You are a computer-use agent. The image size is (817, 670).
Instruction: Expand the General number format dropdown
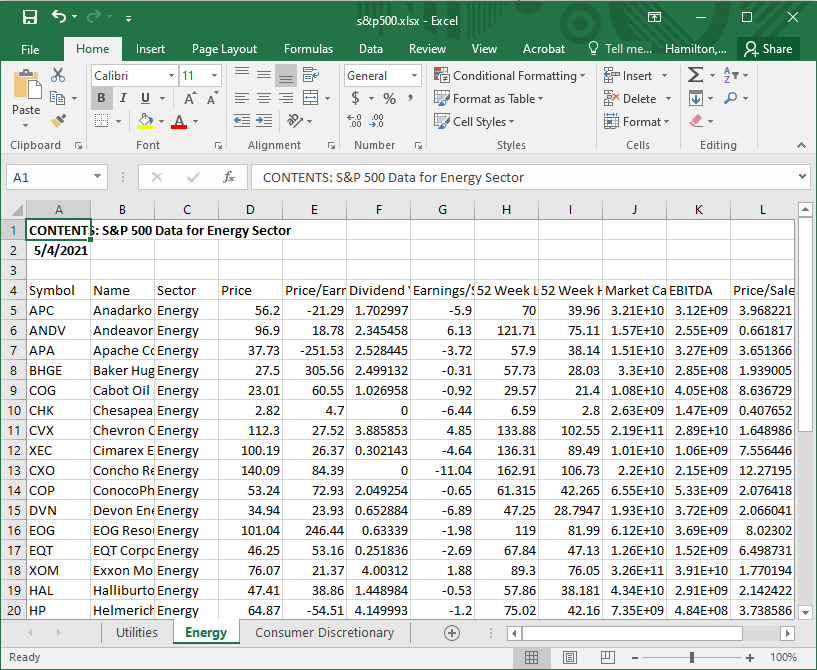414,76
